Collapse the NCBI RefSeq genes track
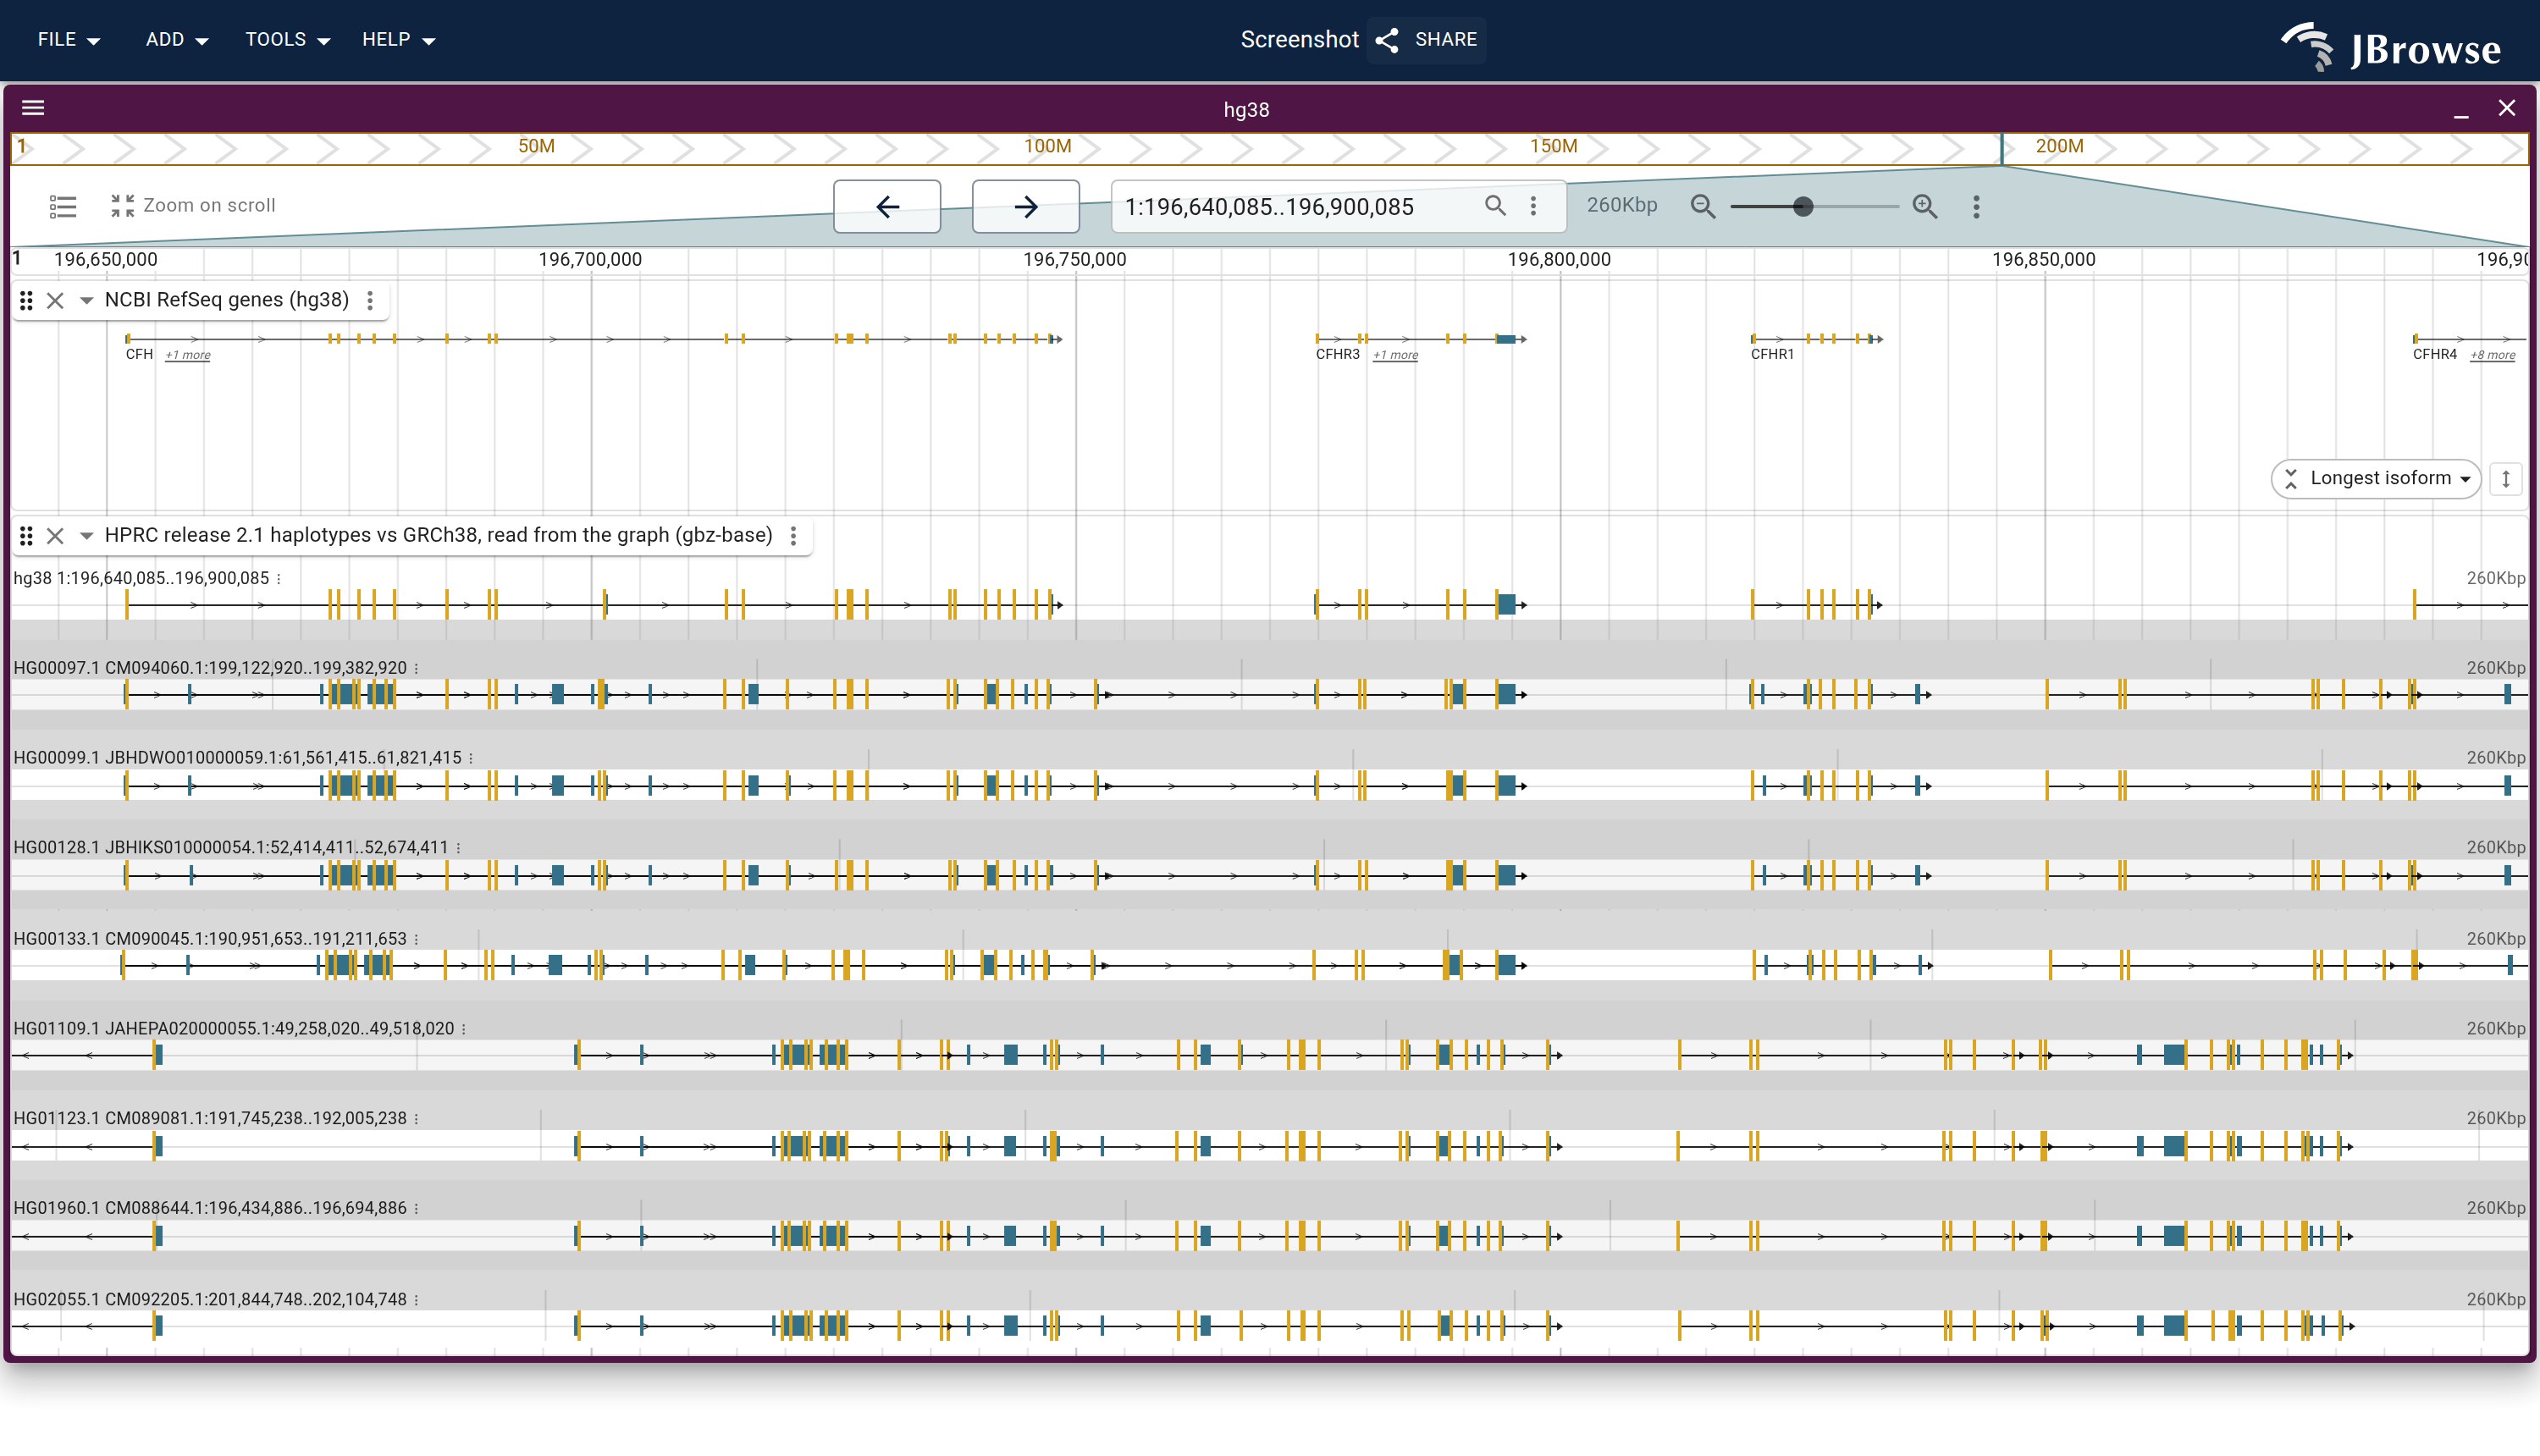This screenshot has width=2540, height=1456. pos(86,300)
